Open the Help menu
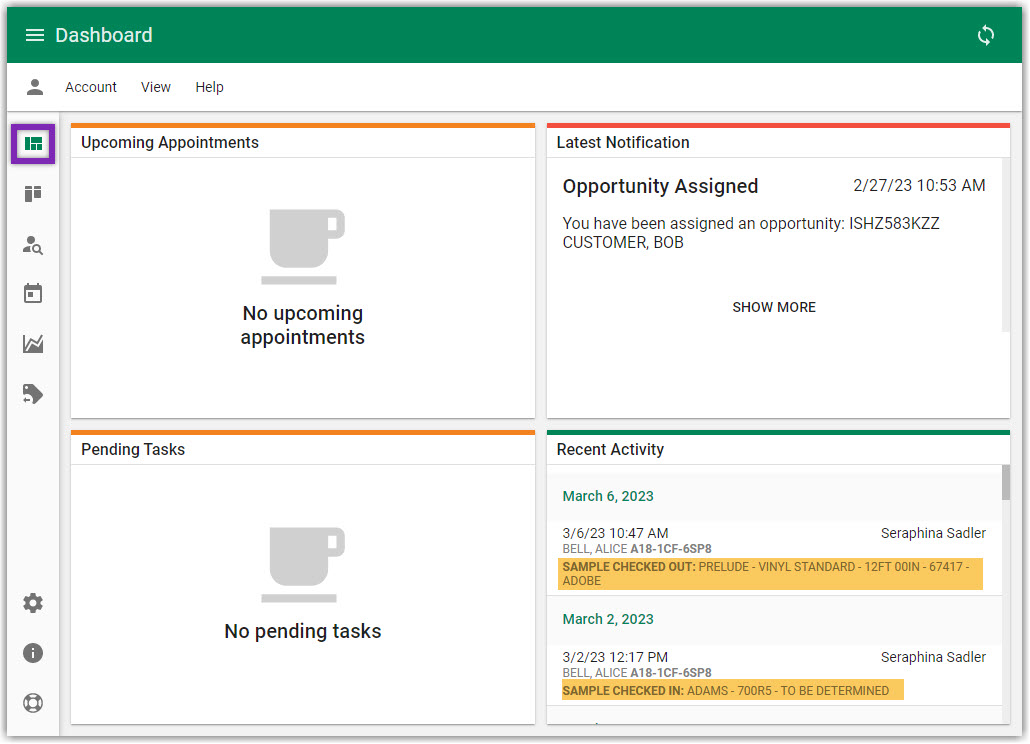 209,87
